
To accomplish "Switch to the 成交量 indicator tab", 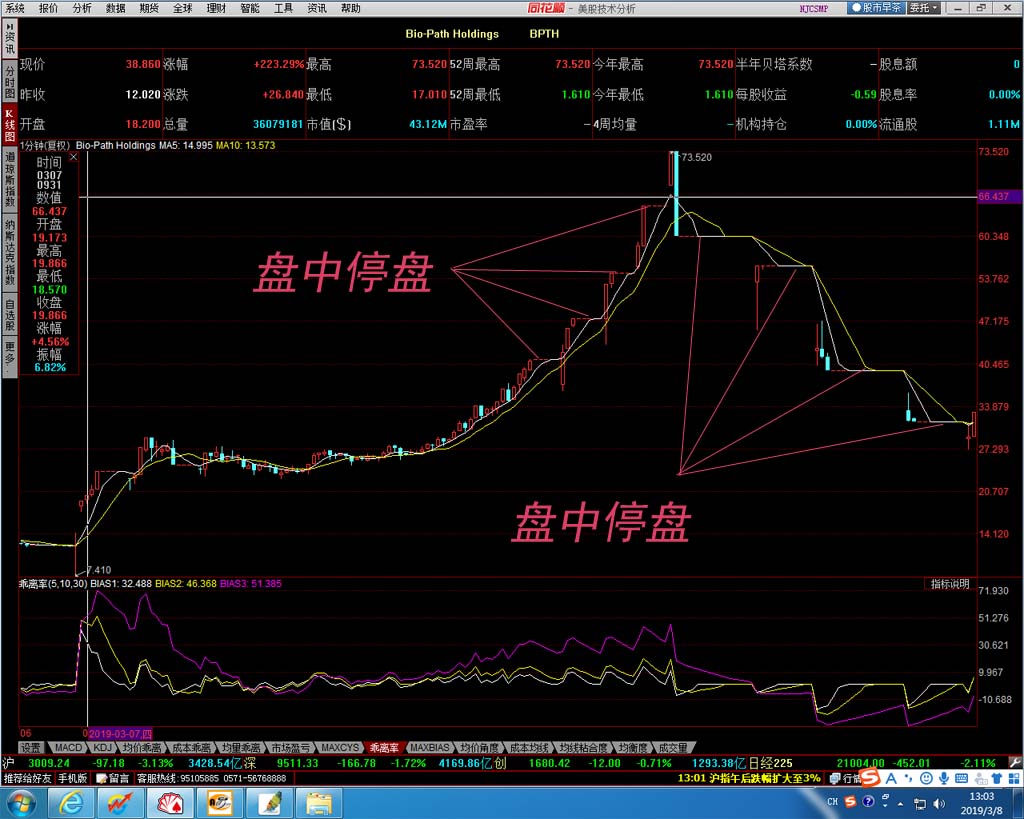I will coord(673,748).
